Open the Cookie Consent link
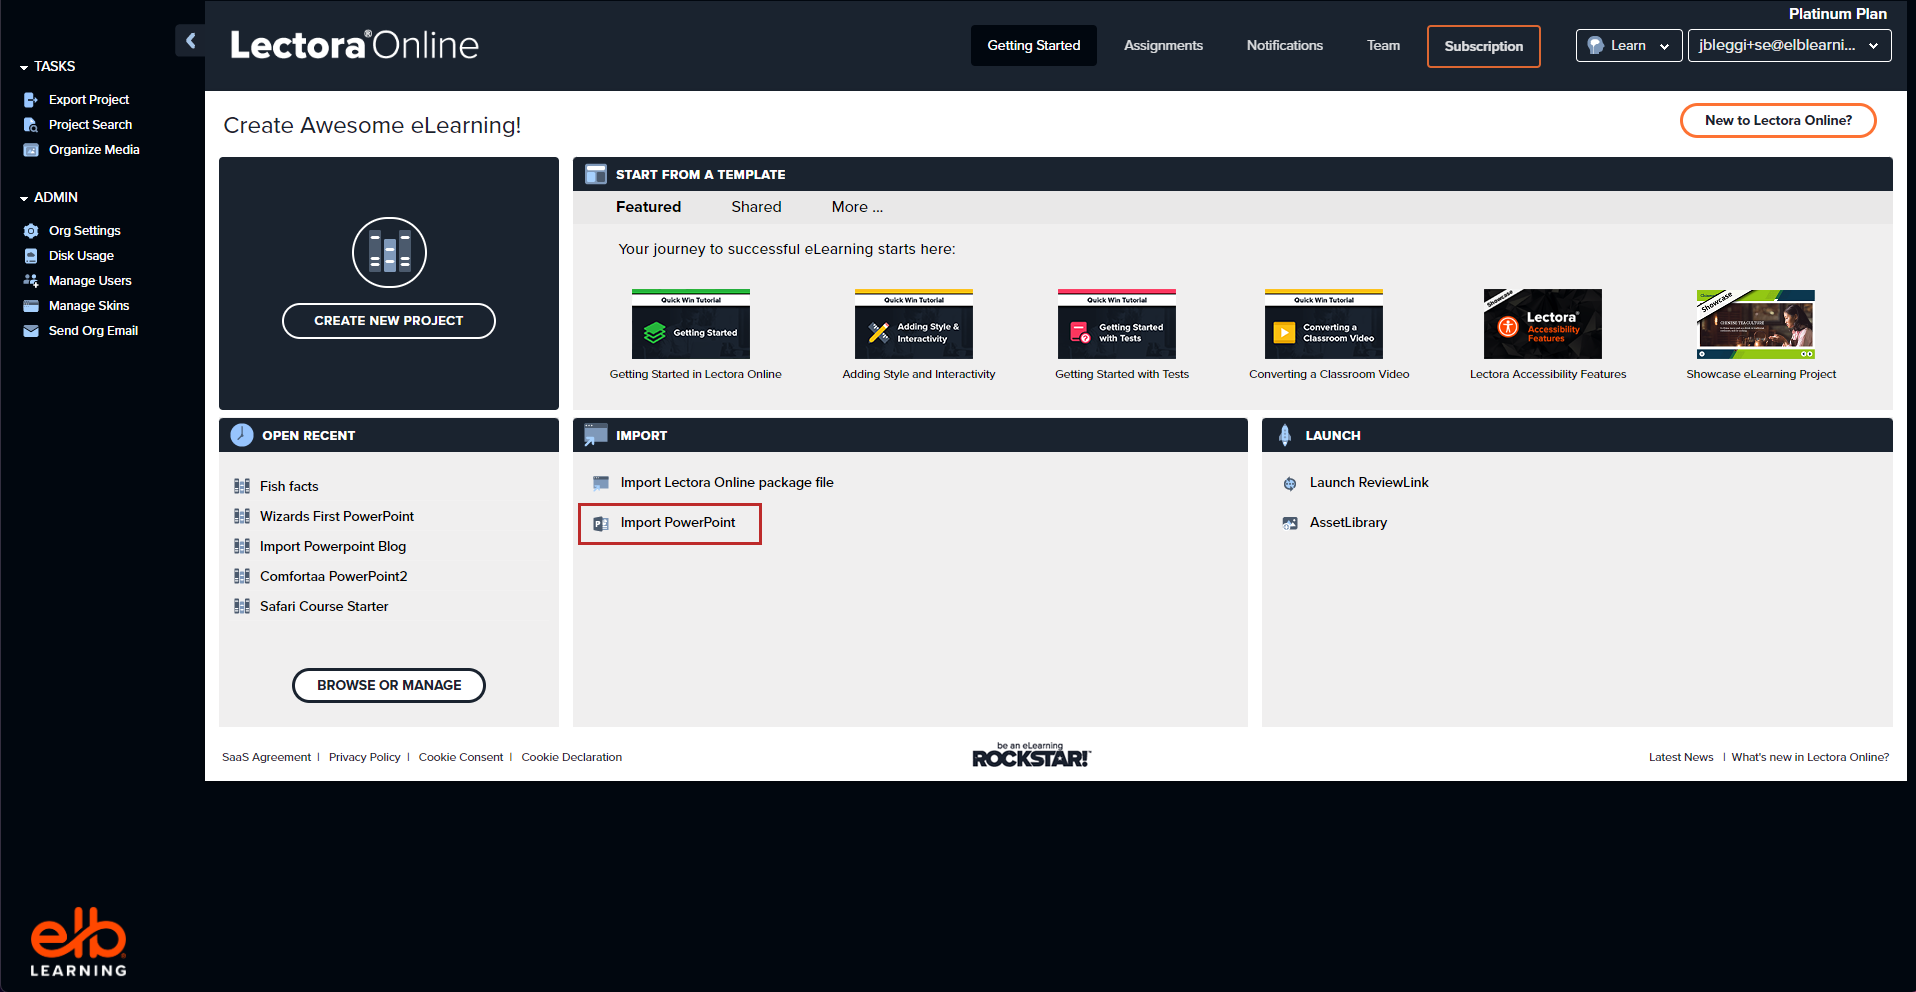The image size is (1916, 992). [x=461, y=757]
